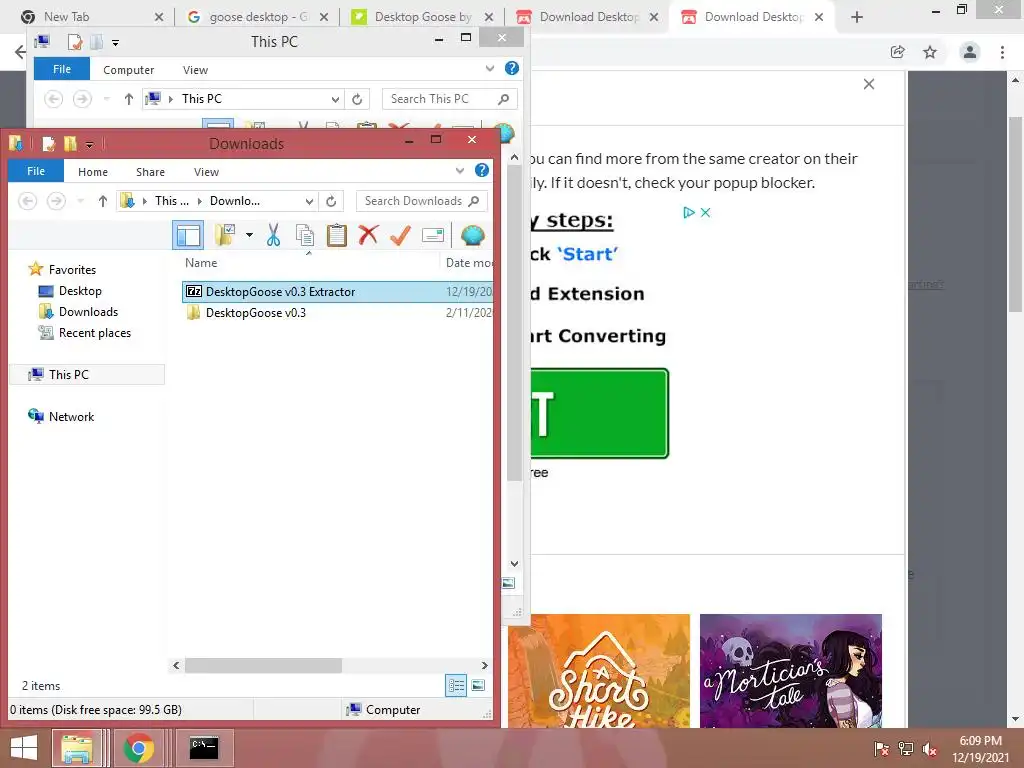The image size is (1024, 768).
Task: Click the Search This PC field
Action: click(x=449, y=99)
